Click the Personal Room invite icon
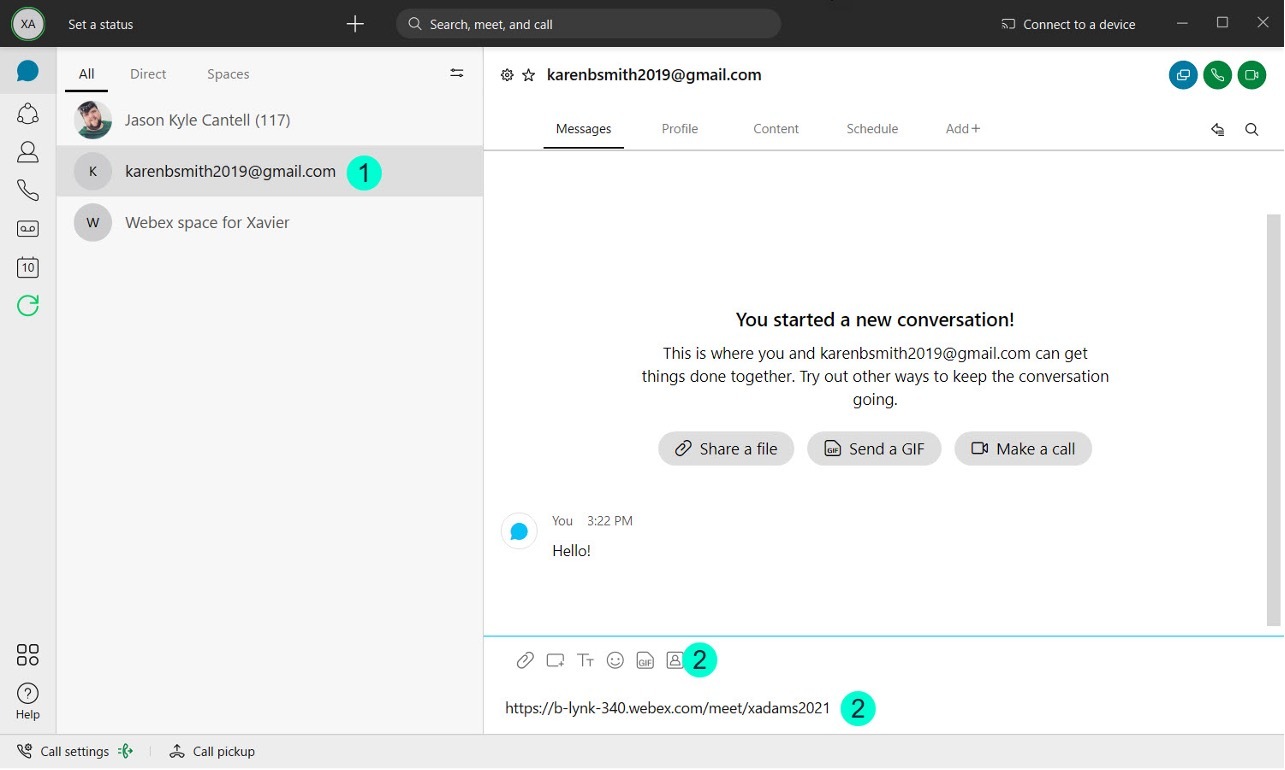Screen dimensions: 1285x770 [x=675, y=660]
